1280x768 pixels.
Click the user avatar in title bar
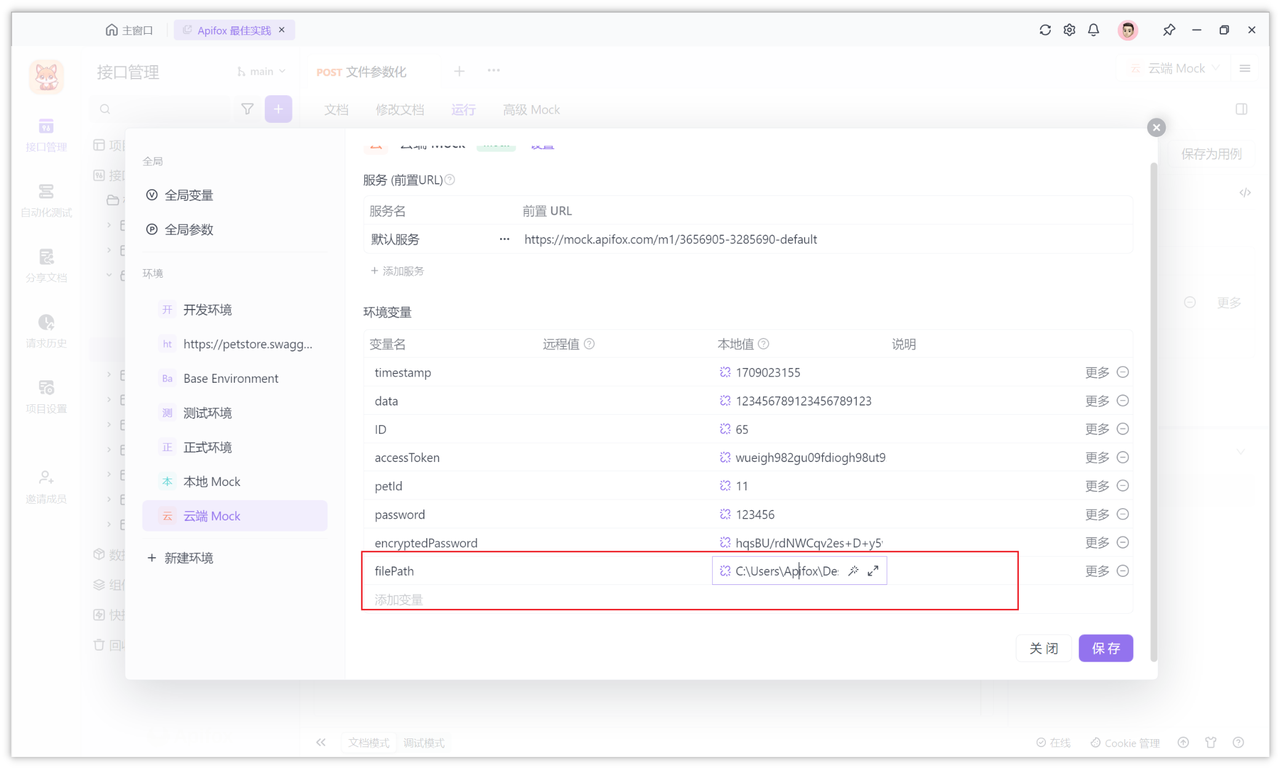[1128, 30]
